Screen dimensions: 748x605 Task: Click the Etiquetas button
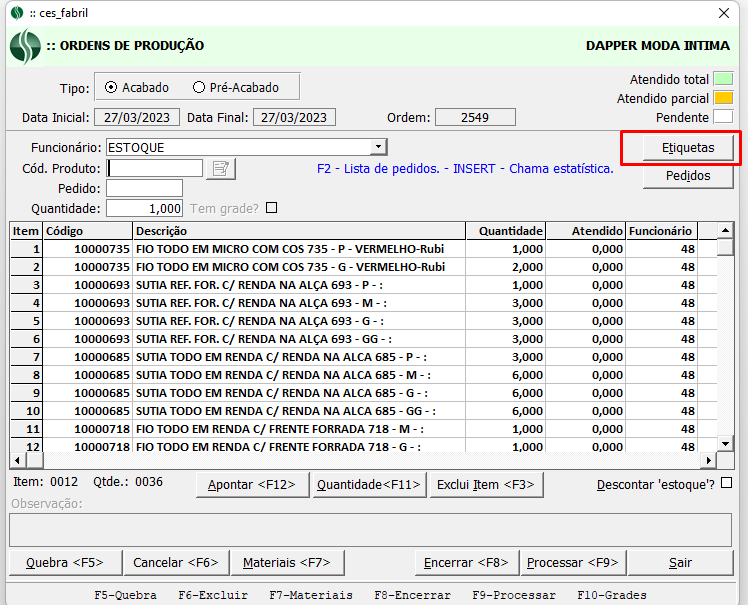pos(688,148)
